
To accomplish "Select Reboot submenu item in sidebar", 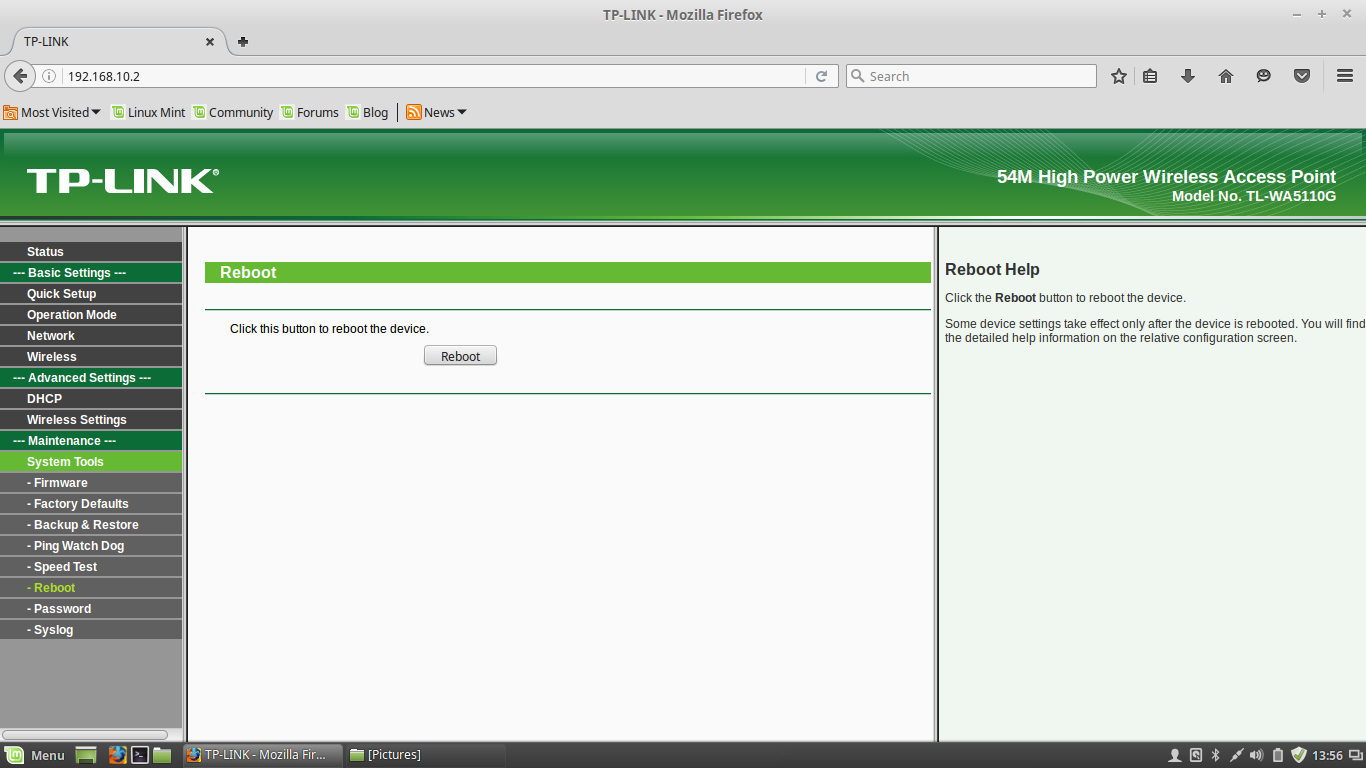I will [91, 588].
